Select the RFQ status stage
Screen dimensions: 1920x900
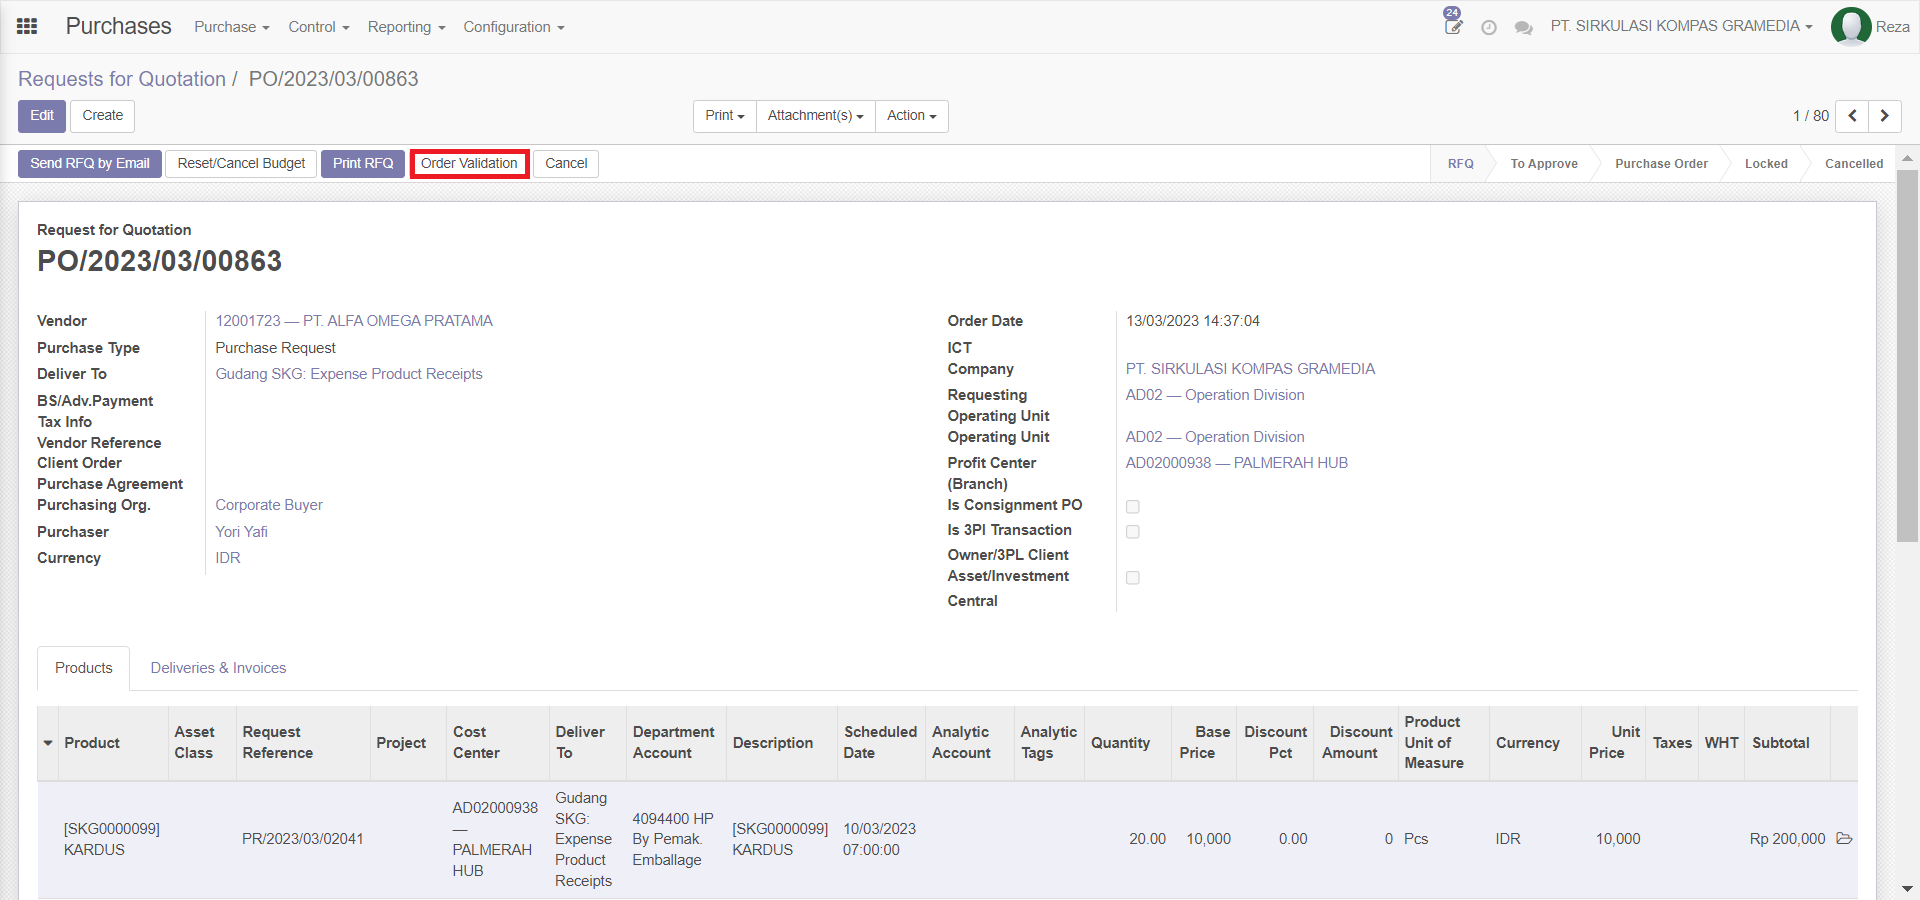click(x=1461, y=164)
